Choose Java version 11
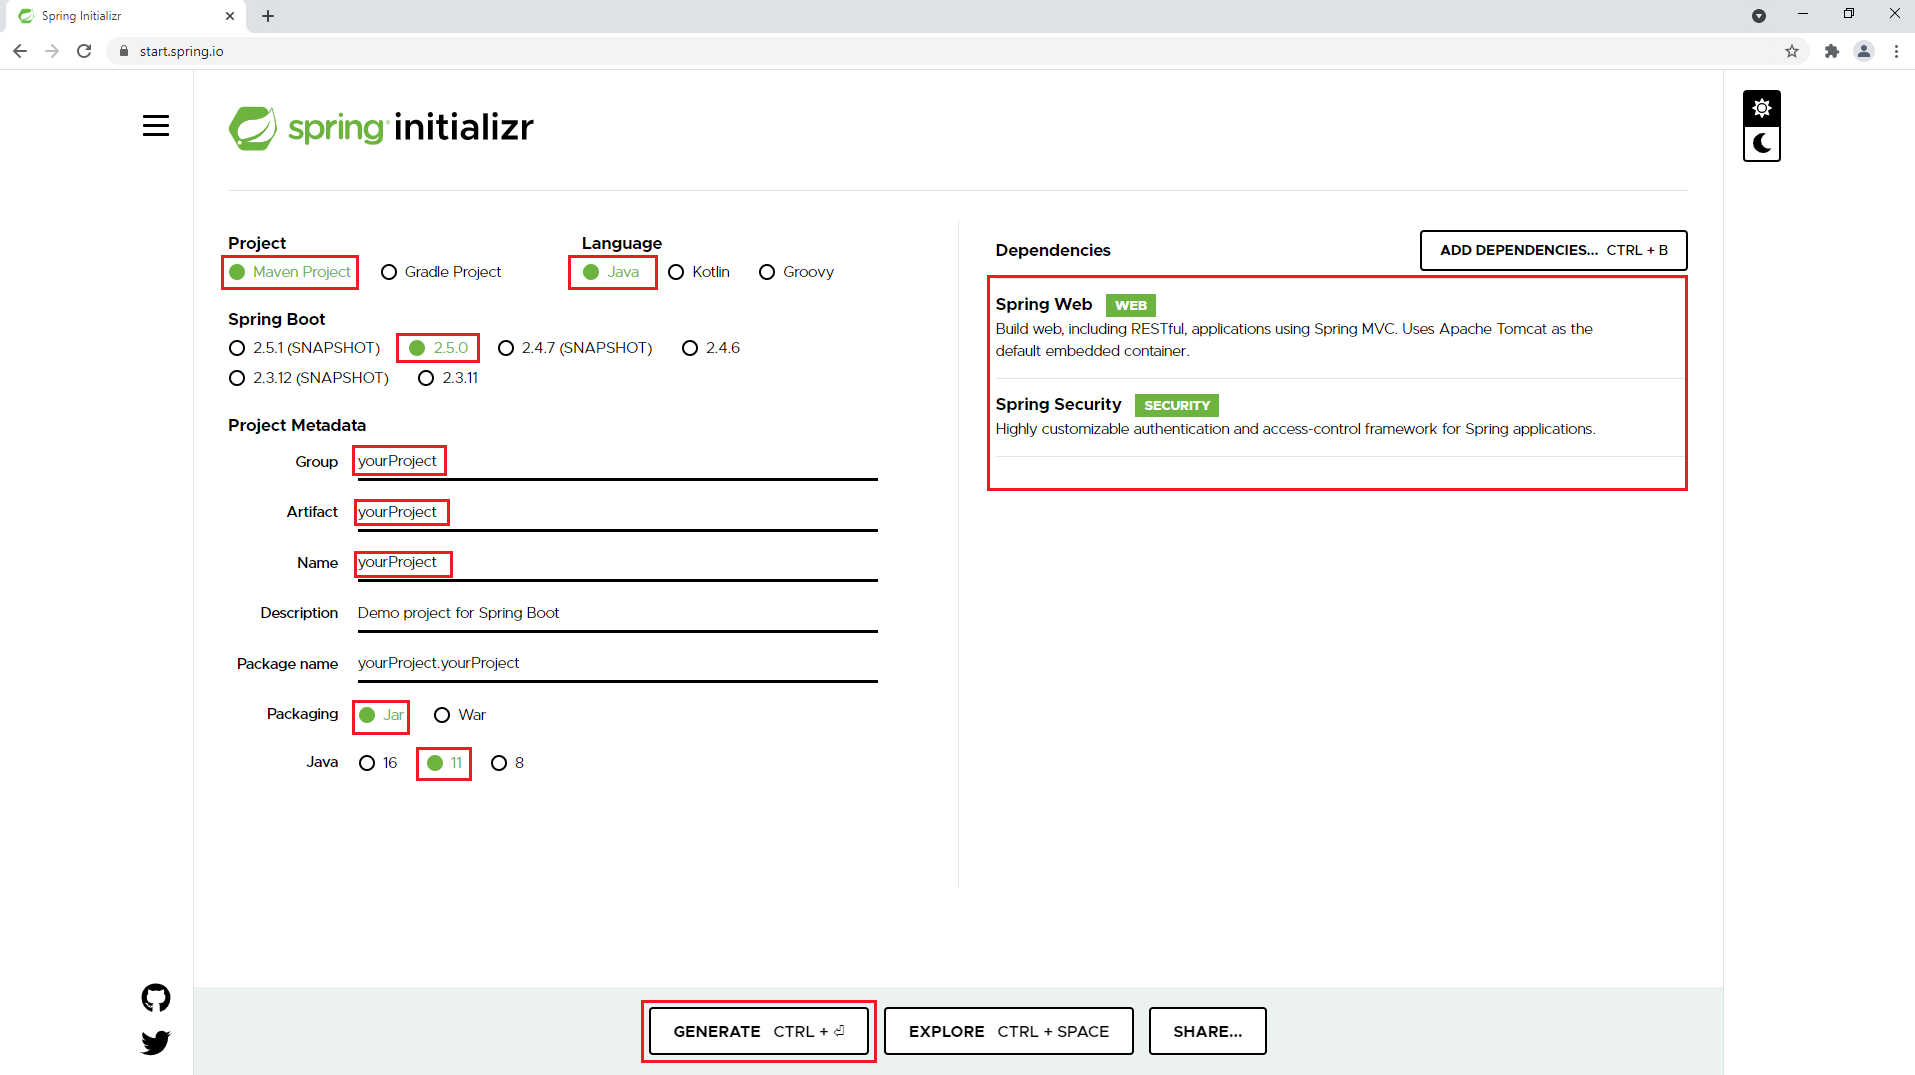 click(444, 763)
